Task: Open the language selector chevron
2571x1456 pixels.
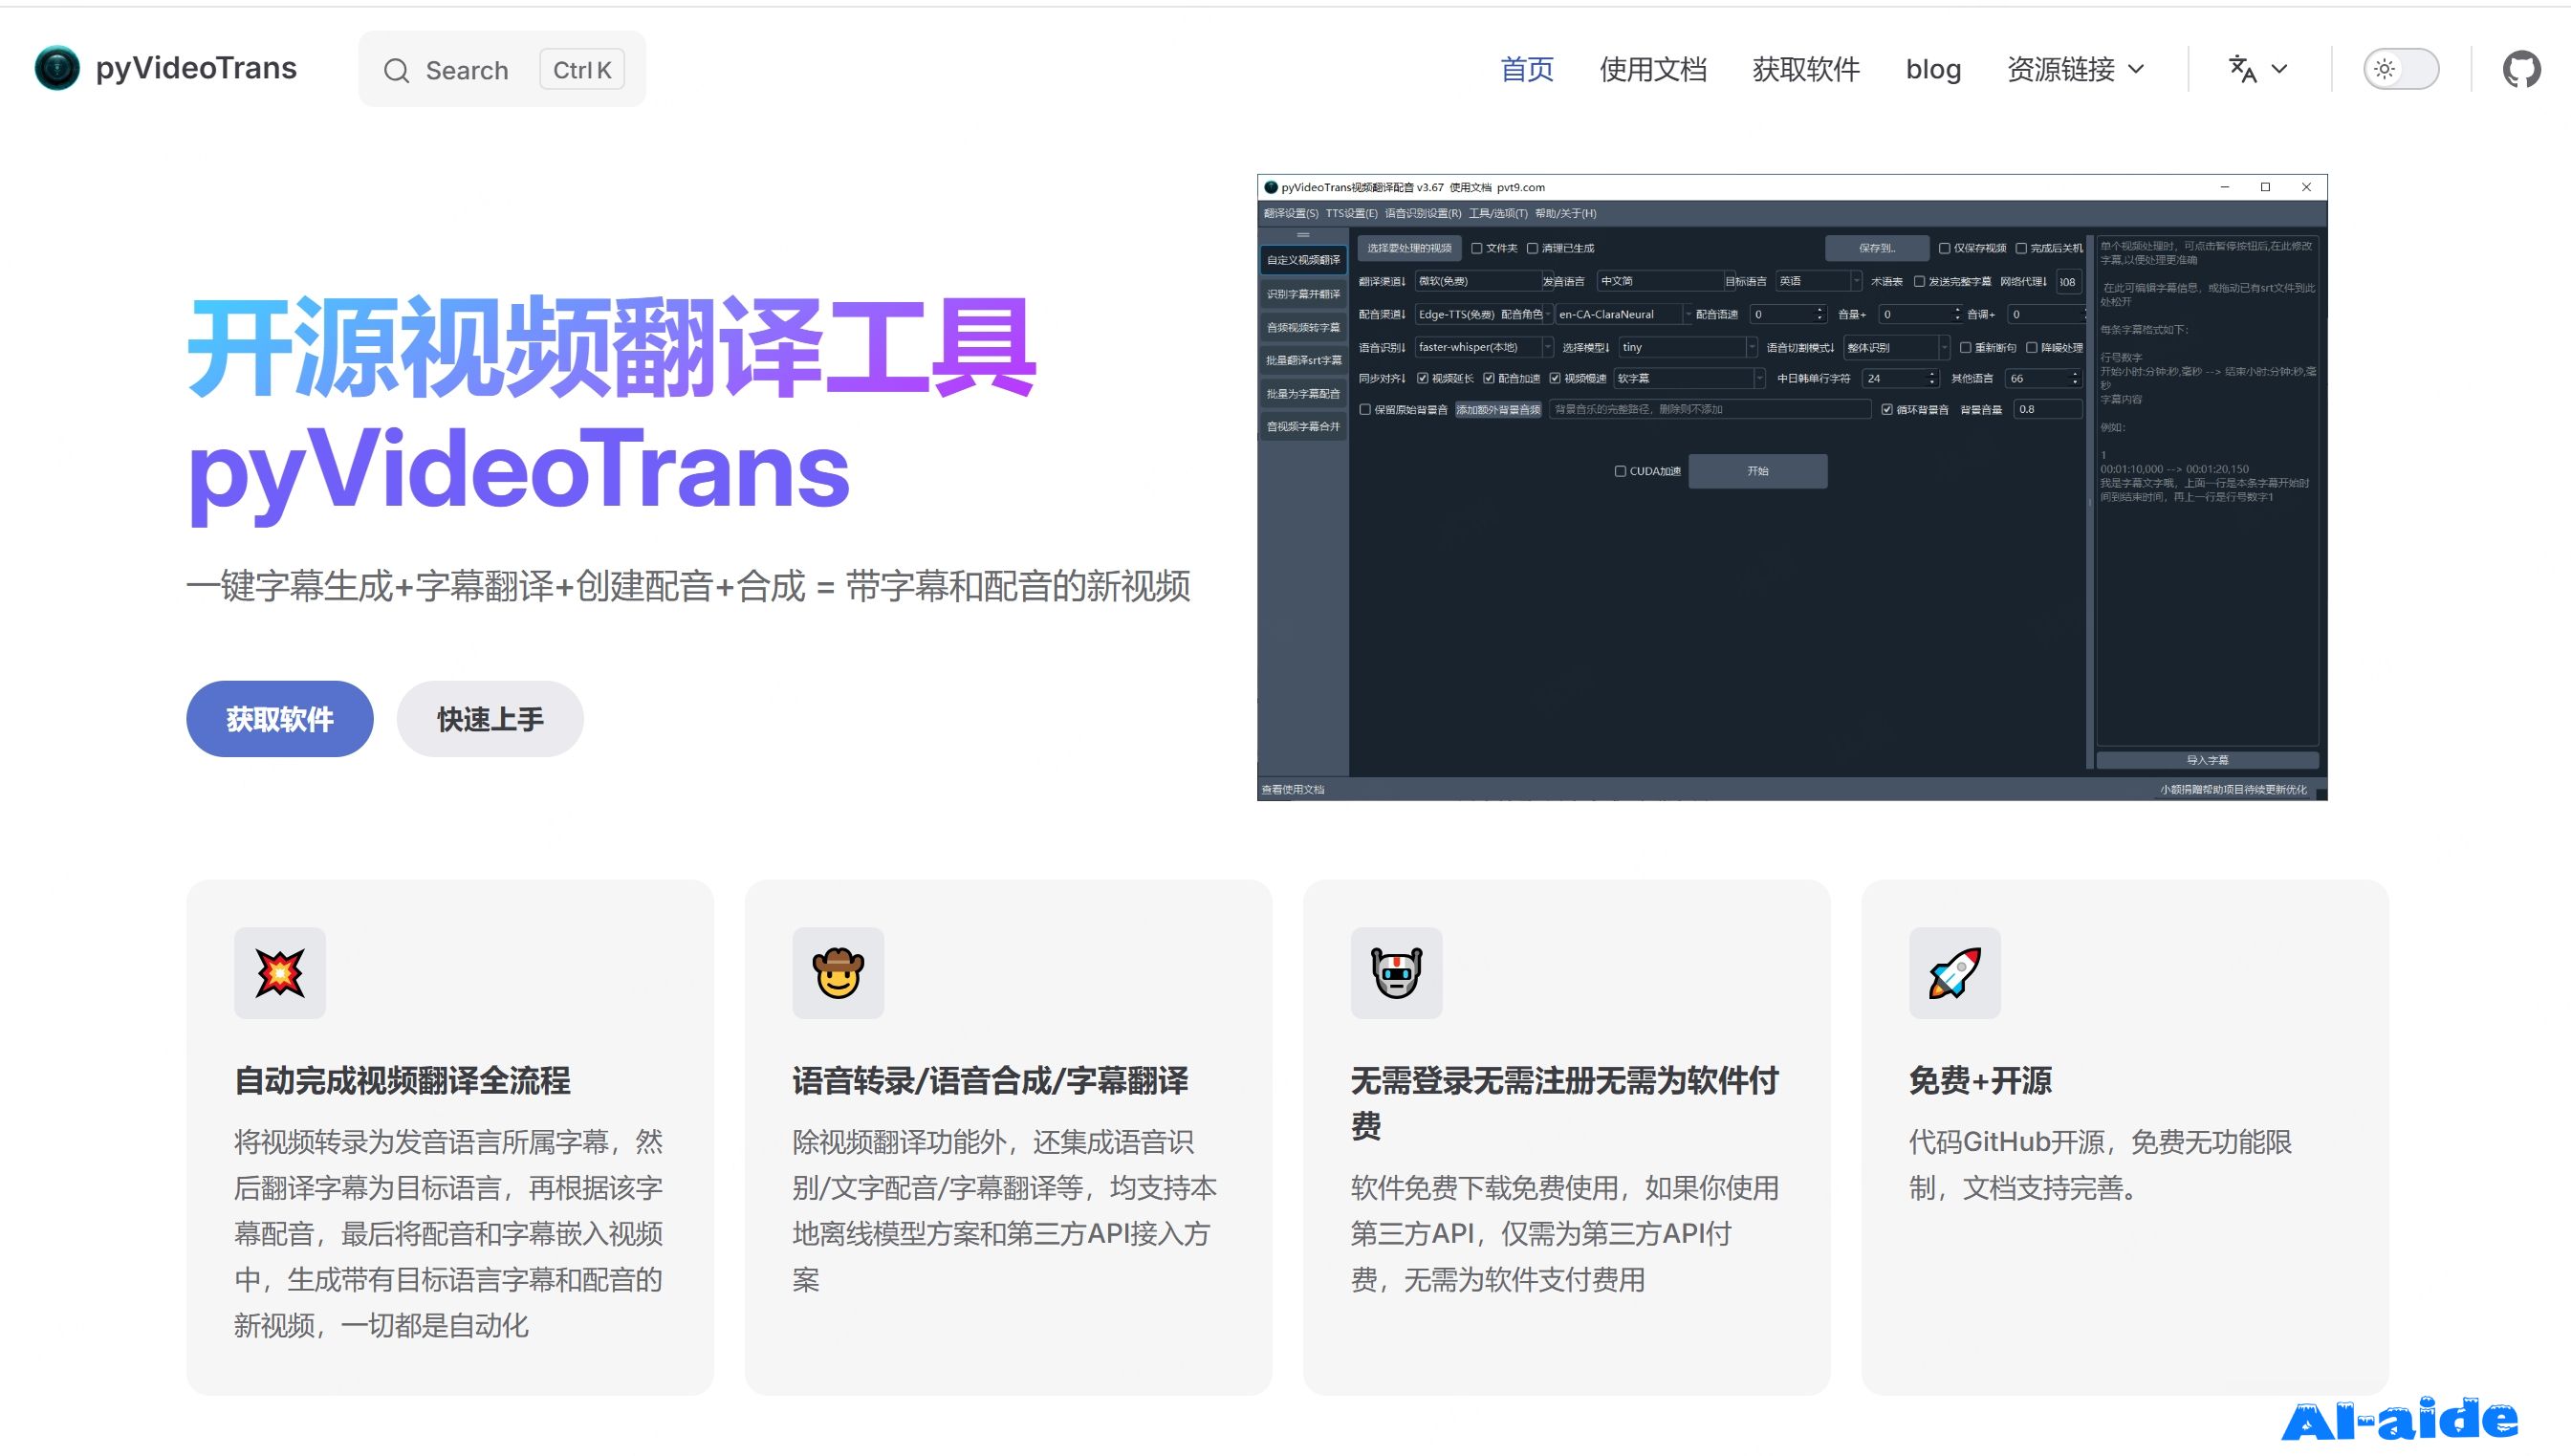Action: [2279, 69]
